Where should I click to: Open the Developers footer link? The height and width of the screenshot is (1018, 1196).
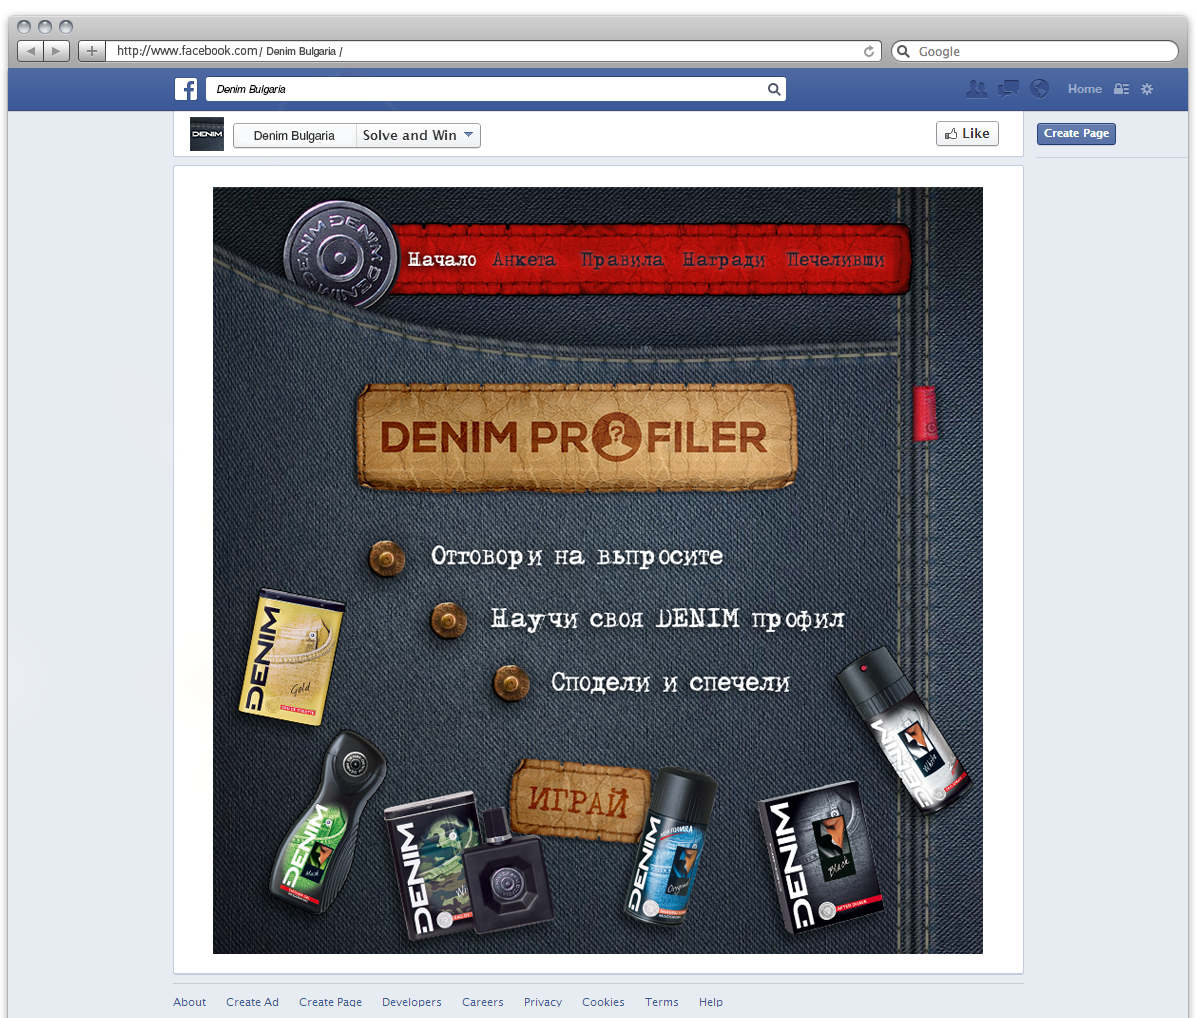click(412, 1002)
